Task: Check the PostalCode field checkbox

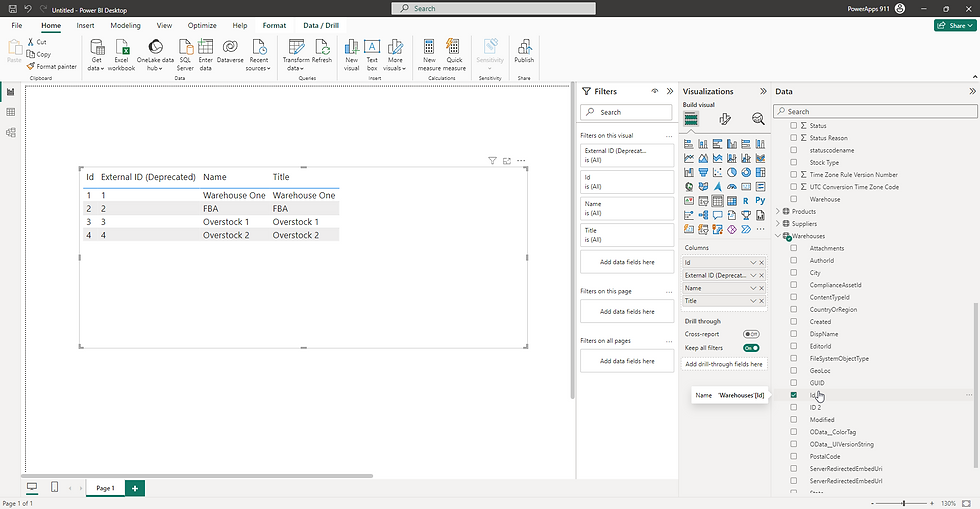Action: (794, 456)
